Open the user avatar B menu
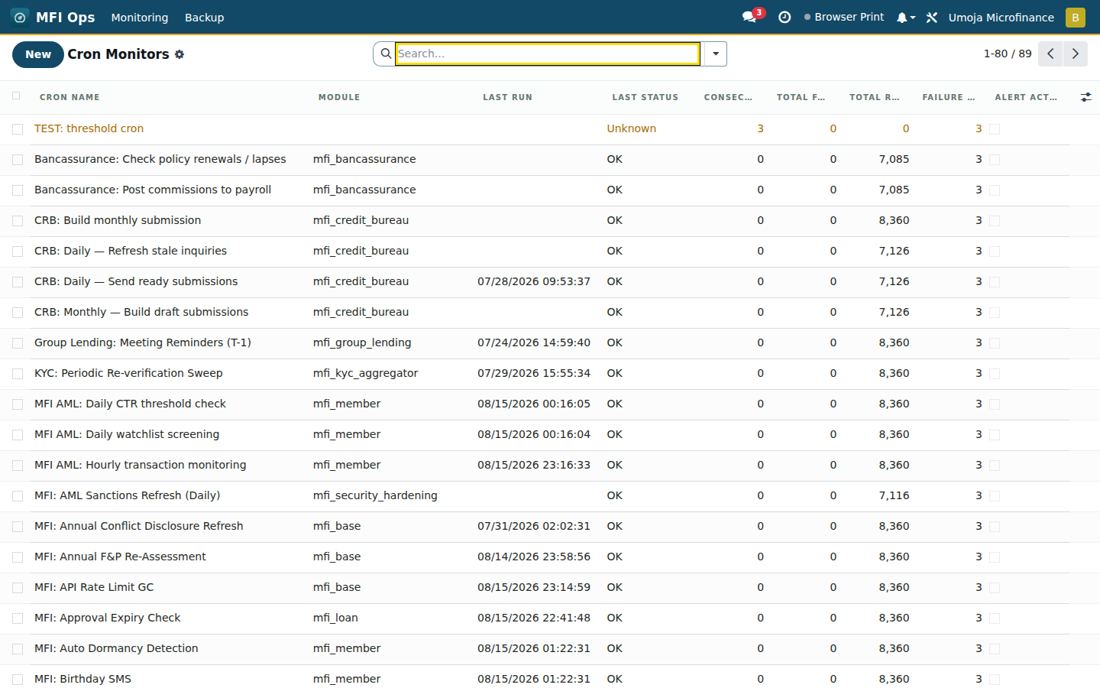 click(x=1075, y=18)
